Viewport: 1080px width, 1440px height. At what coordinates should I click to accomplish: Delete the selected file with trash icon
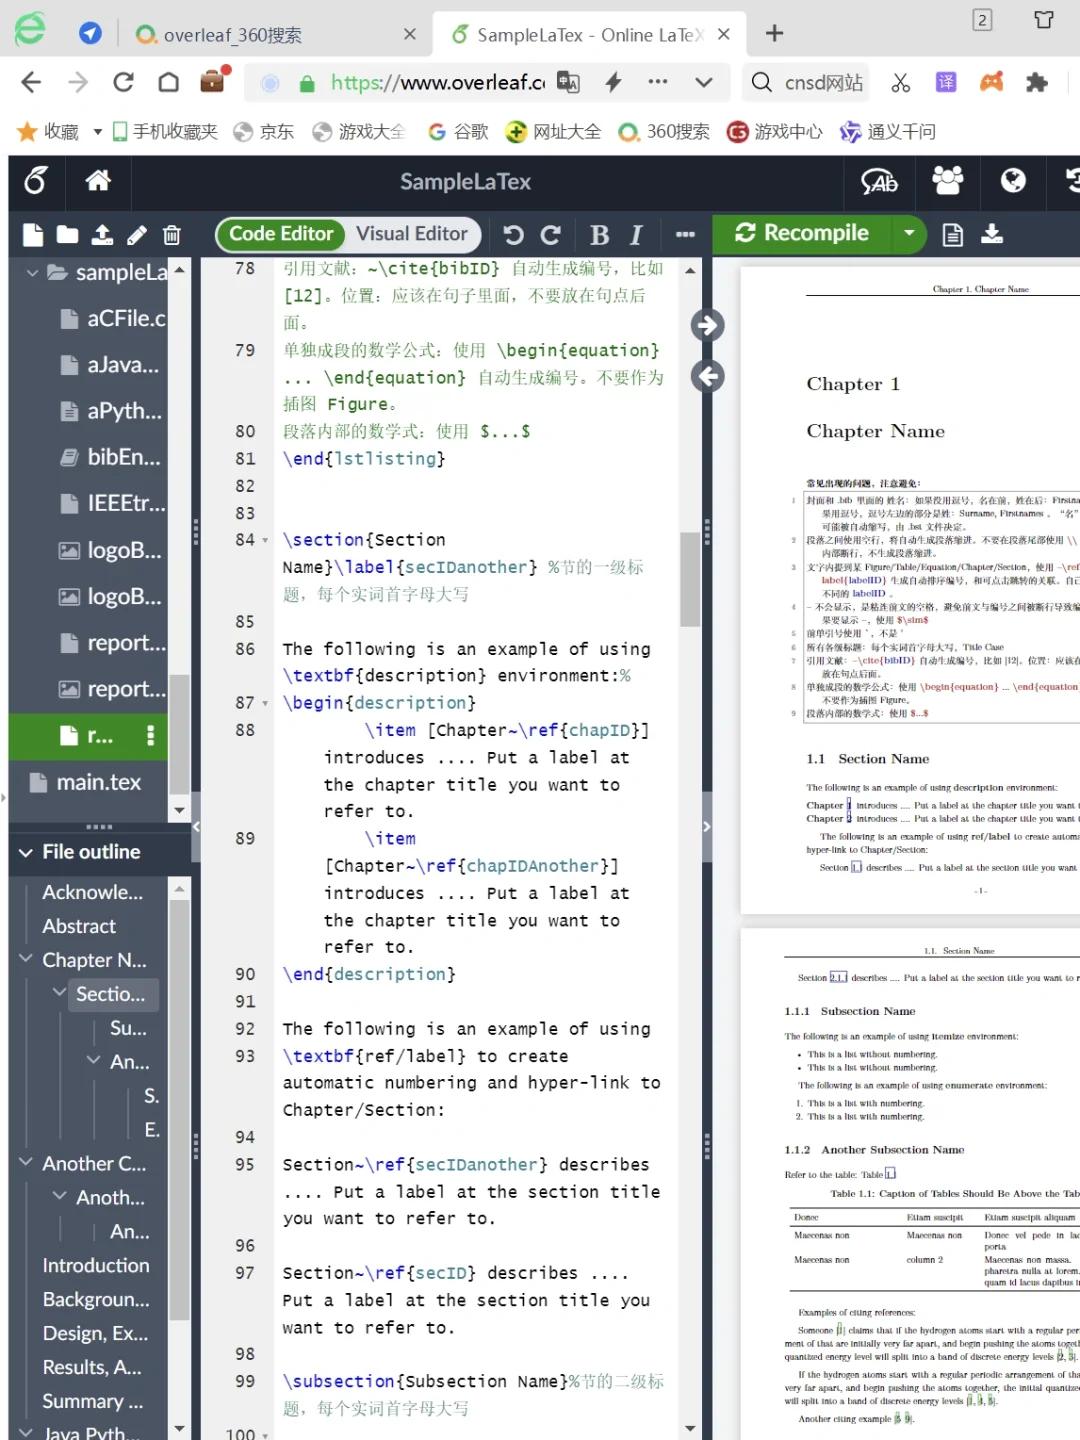[x=172, y=235]
